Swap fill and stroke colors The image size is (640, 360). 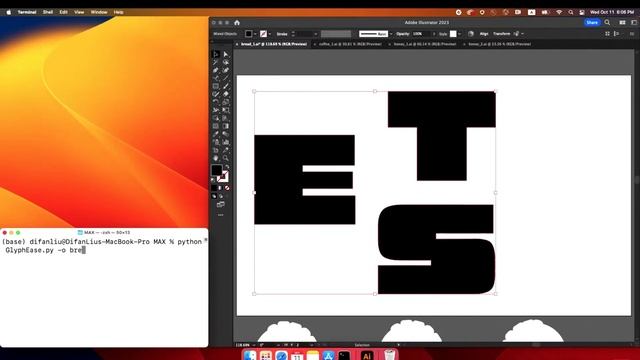point(227,167)
